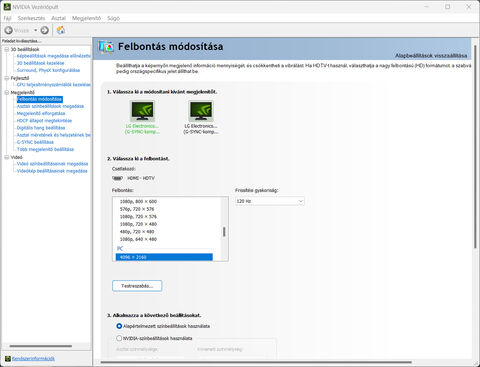Viewport: 480px width, 367px height.
Task: Open the Súgó menu
Action: [113, 18]
